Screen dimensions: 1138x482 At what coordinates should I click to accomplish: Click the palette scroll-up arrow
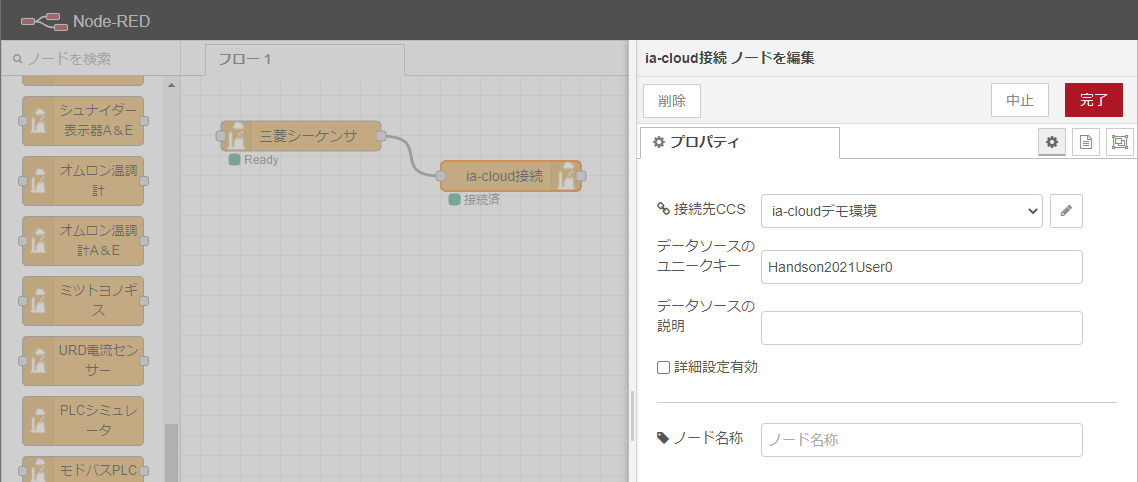point(171,86)
